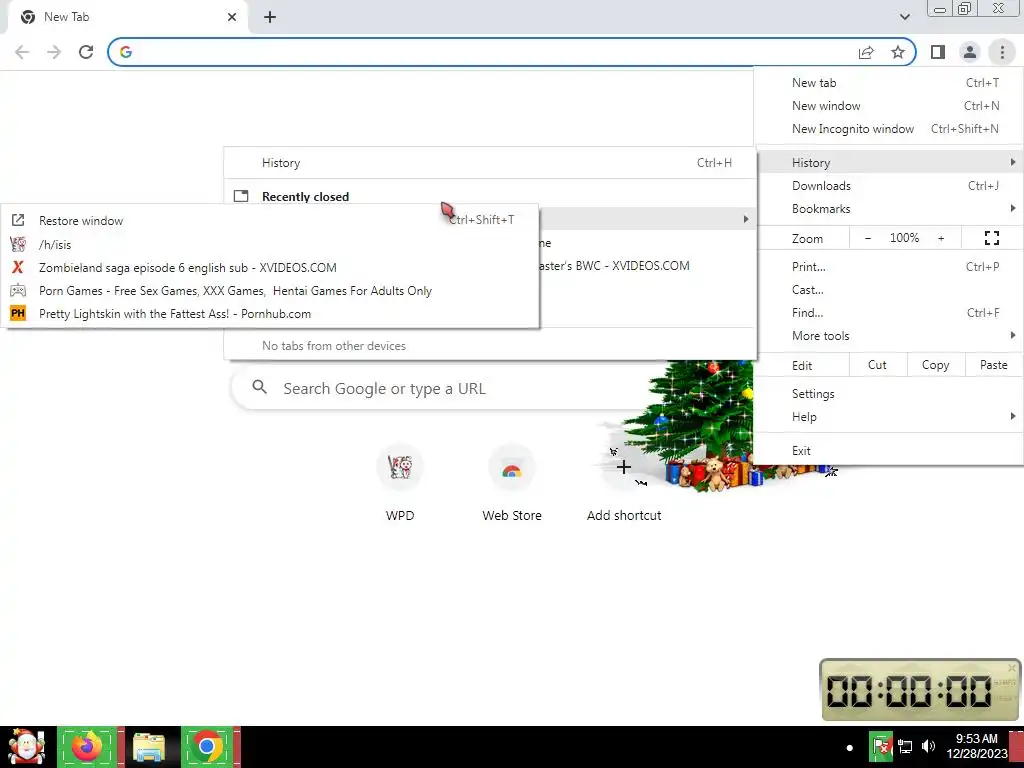Click Exit in the Chrome menu
This screenshot has height=768, width=1024.
pyautogui.click(x=888, y=451)
